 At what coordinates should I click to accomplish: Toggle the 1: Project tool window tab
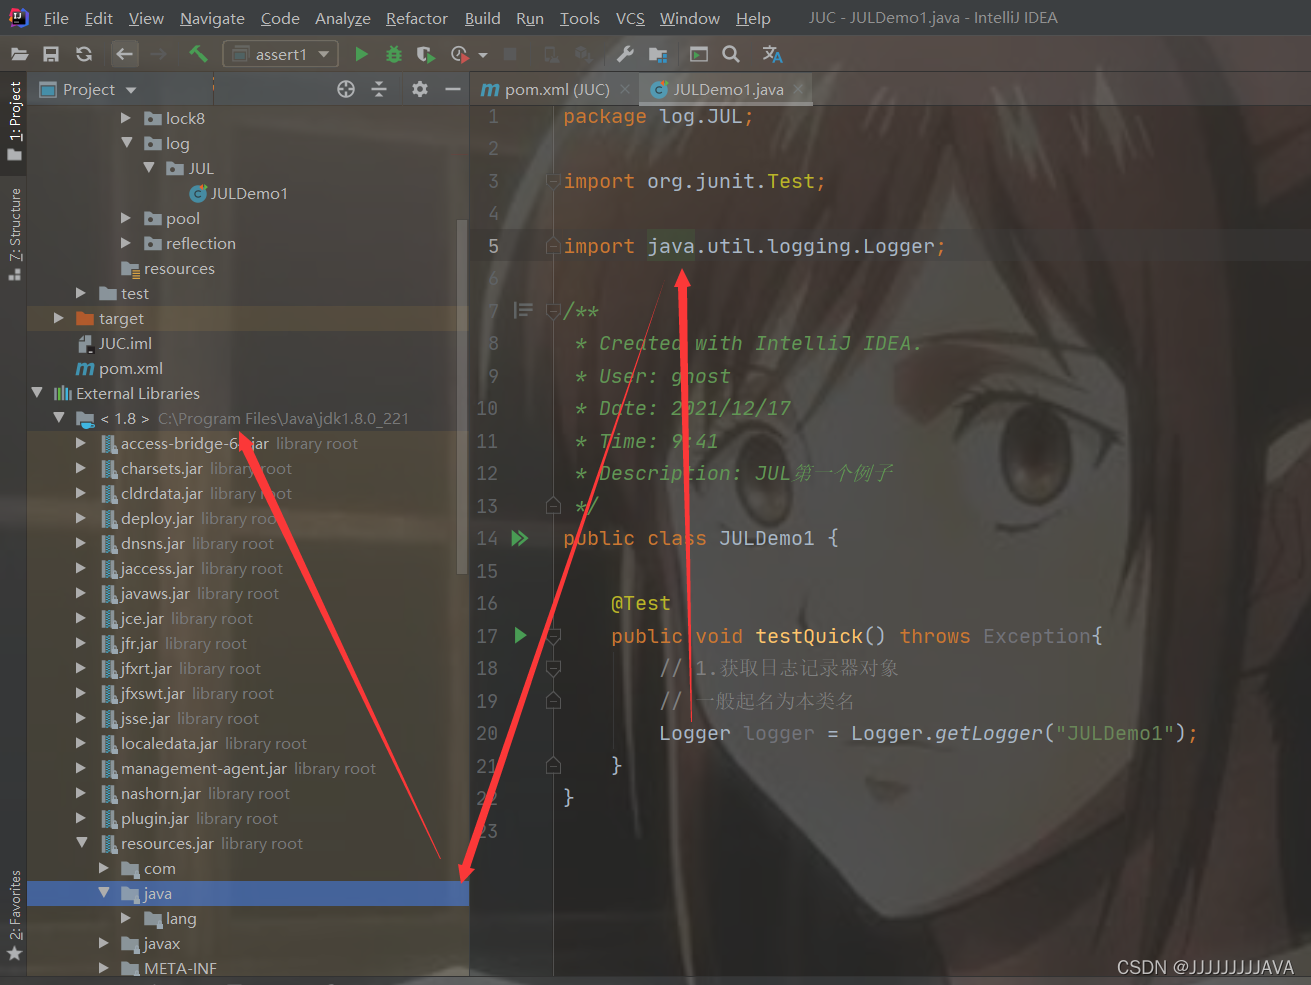[x=14, y=121]
